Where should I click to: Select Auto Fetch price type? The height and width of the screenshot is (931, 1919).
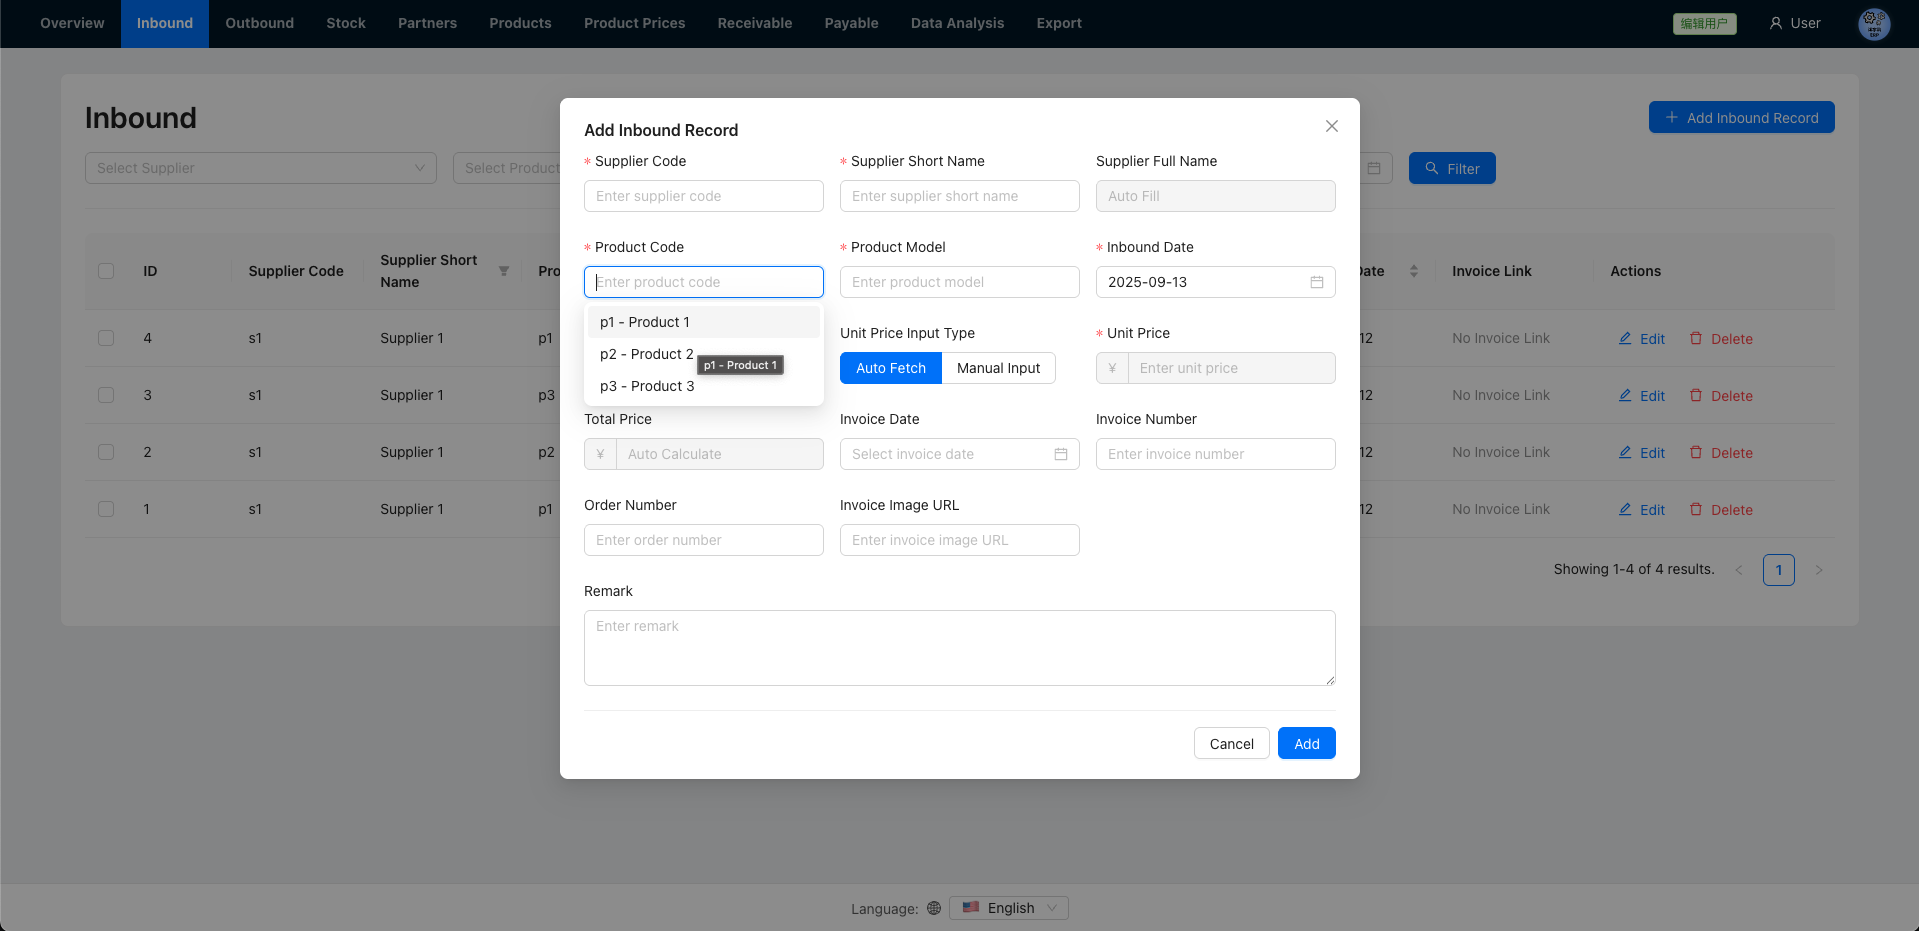click(890, 368)
